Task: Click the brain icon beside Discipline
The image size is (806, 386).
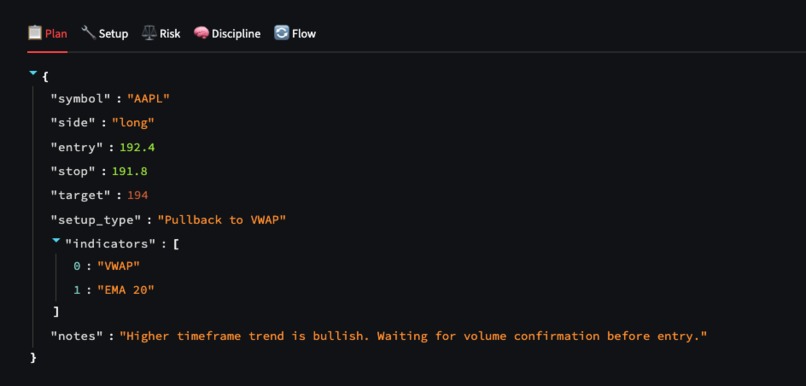Action: pos(201,33)
